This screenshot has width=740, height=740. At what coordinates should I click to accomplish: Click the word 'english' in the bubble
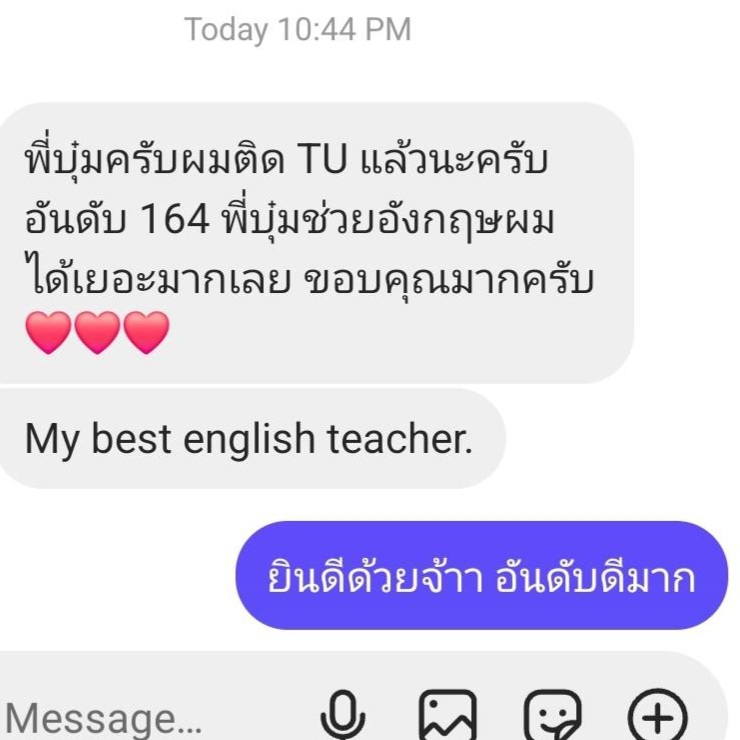tap(249, 439)
